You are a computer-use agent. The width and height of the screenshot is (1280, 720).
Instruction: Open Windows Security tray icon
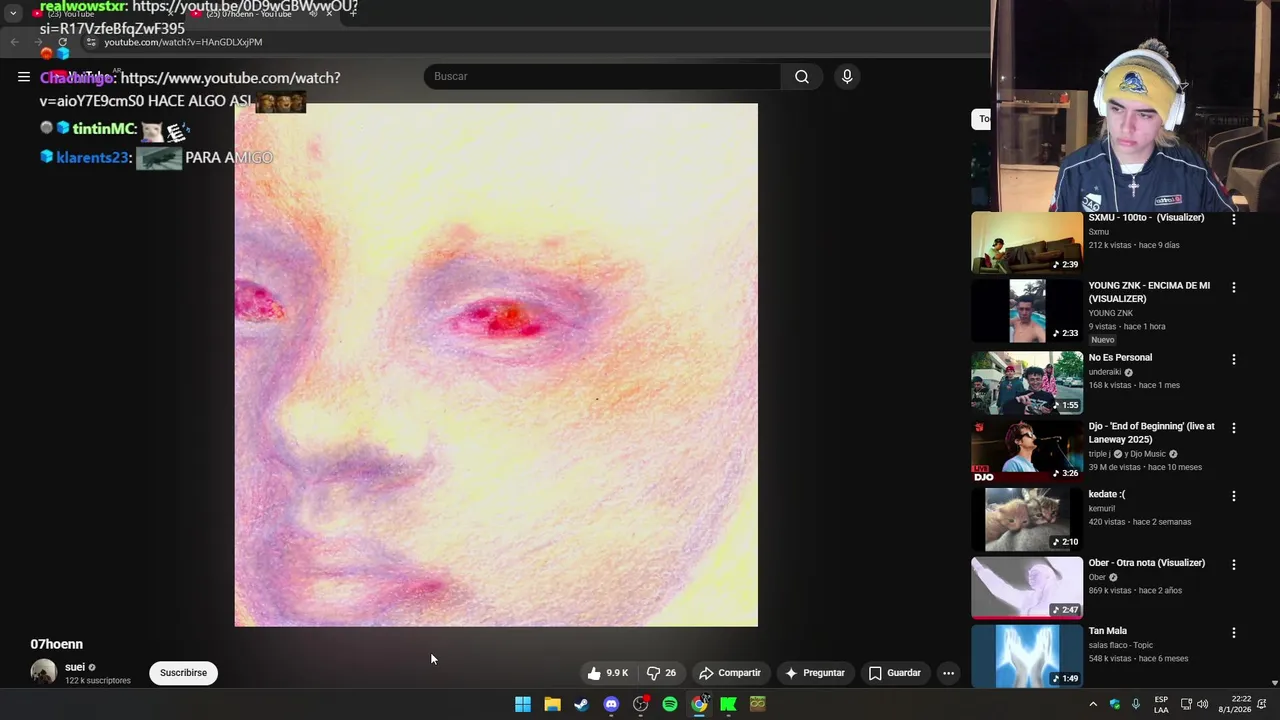point(1115,704)
